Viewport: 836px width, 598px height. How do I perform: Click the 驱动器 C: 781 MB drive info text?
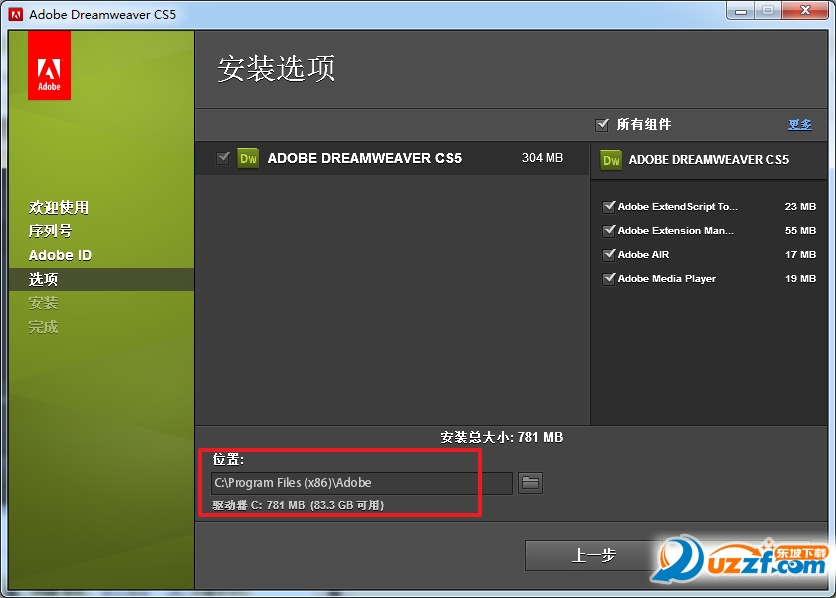tap(298, 505)
